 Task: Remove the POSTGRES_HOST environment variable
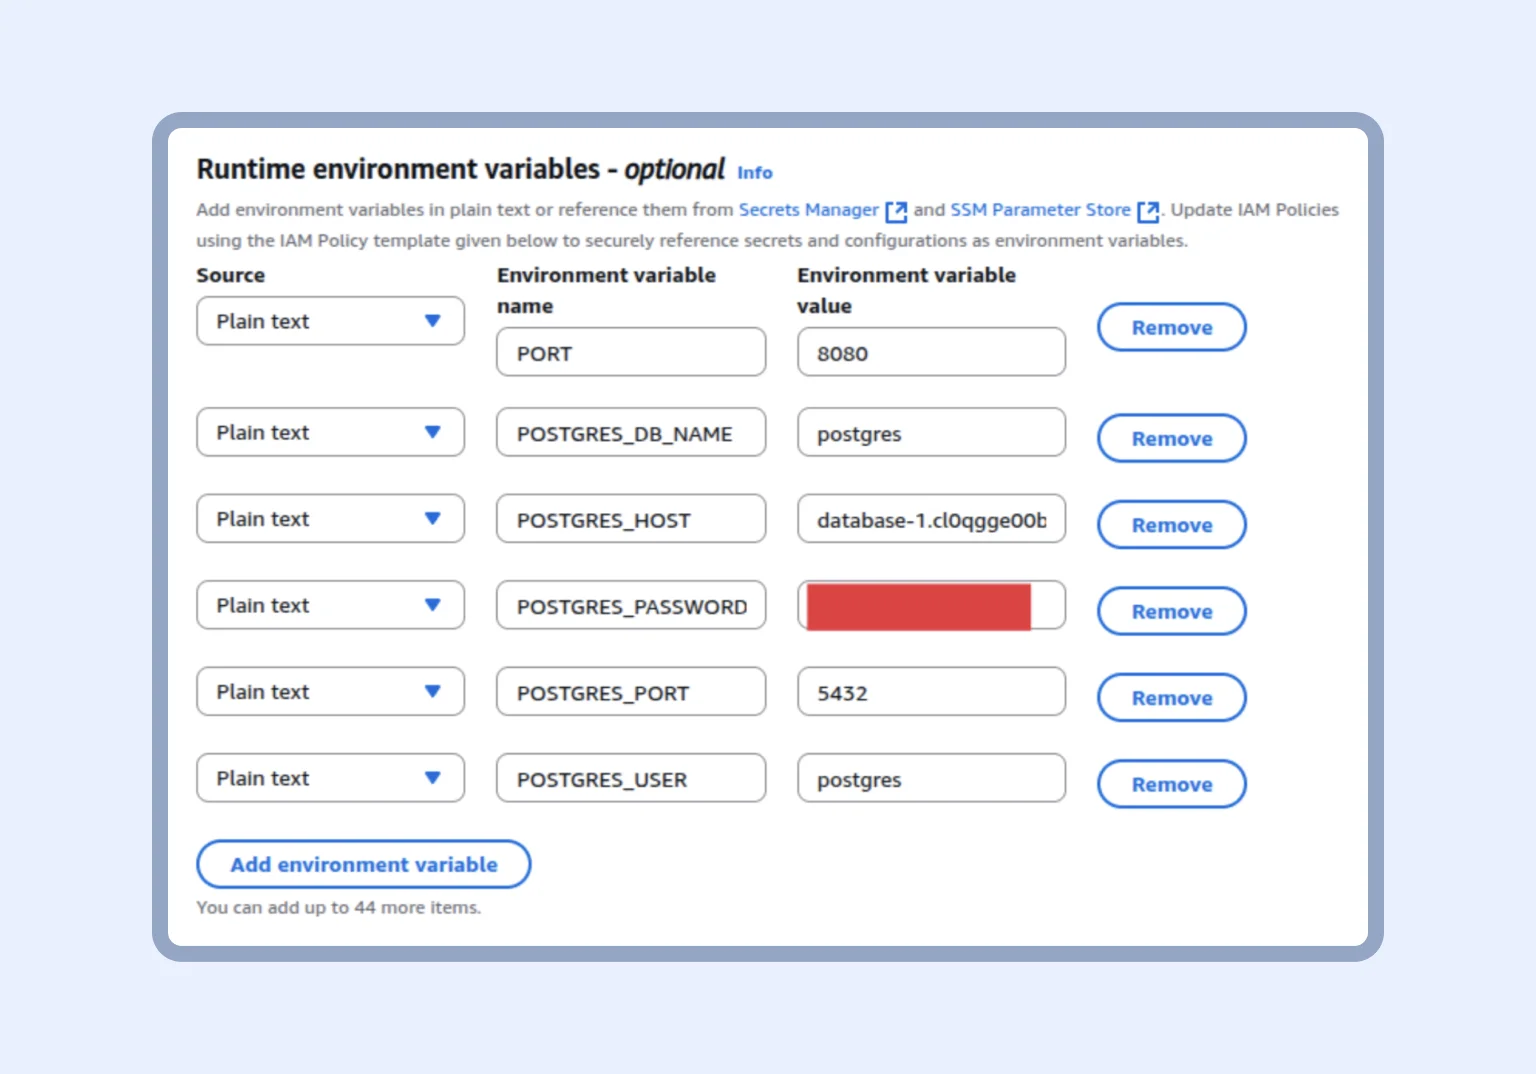(x=1171, y=524)
